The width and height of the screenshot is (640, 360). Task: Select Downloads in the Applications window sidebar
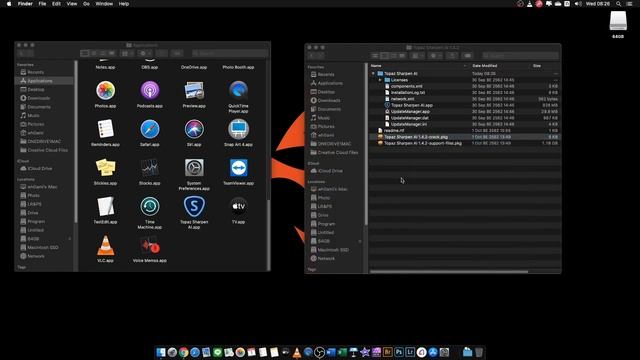pos(39,98)
